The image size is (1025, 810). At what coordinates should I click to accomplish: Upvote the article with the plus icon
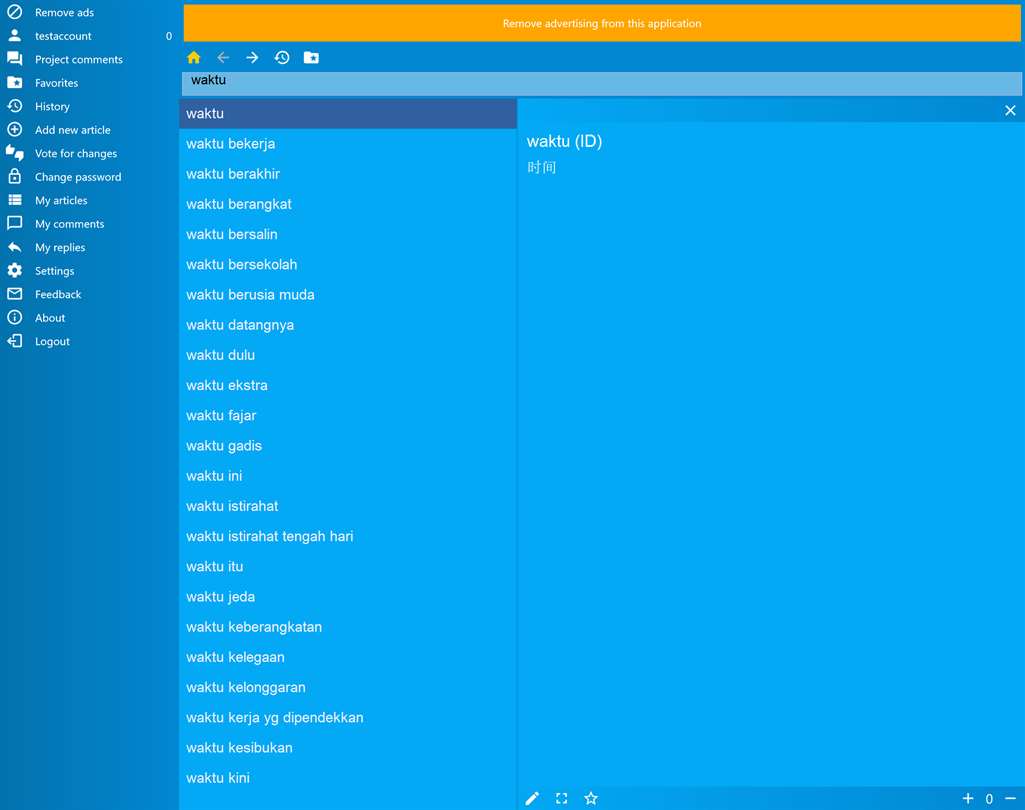click(x=968, y=798)
